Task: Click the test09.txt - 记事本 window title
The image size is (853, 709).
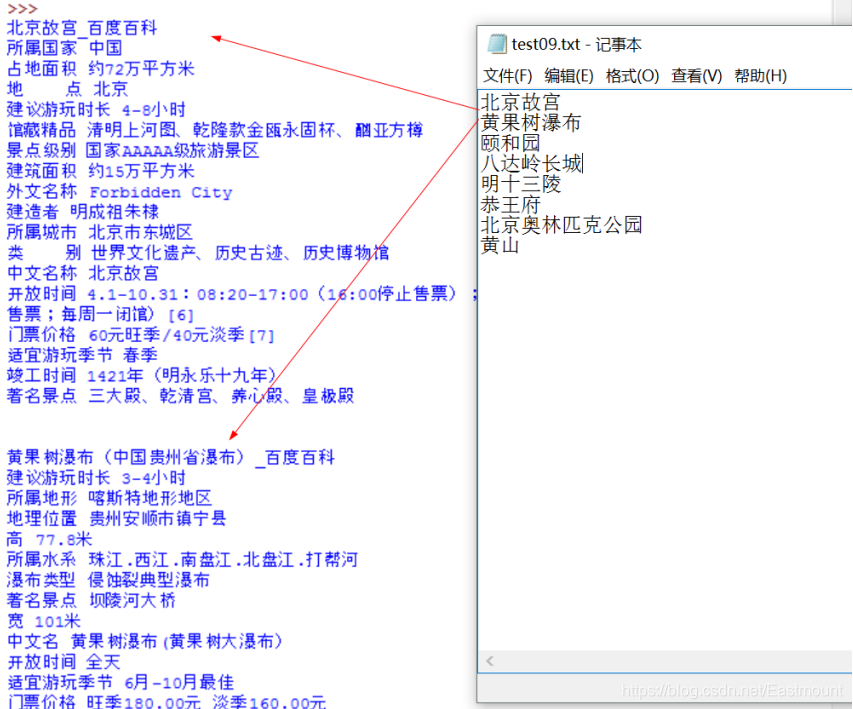Action: pyautogui.click(x=576, y=44)
